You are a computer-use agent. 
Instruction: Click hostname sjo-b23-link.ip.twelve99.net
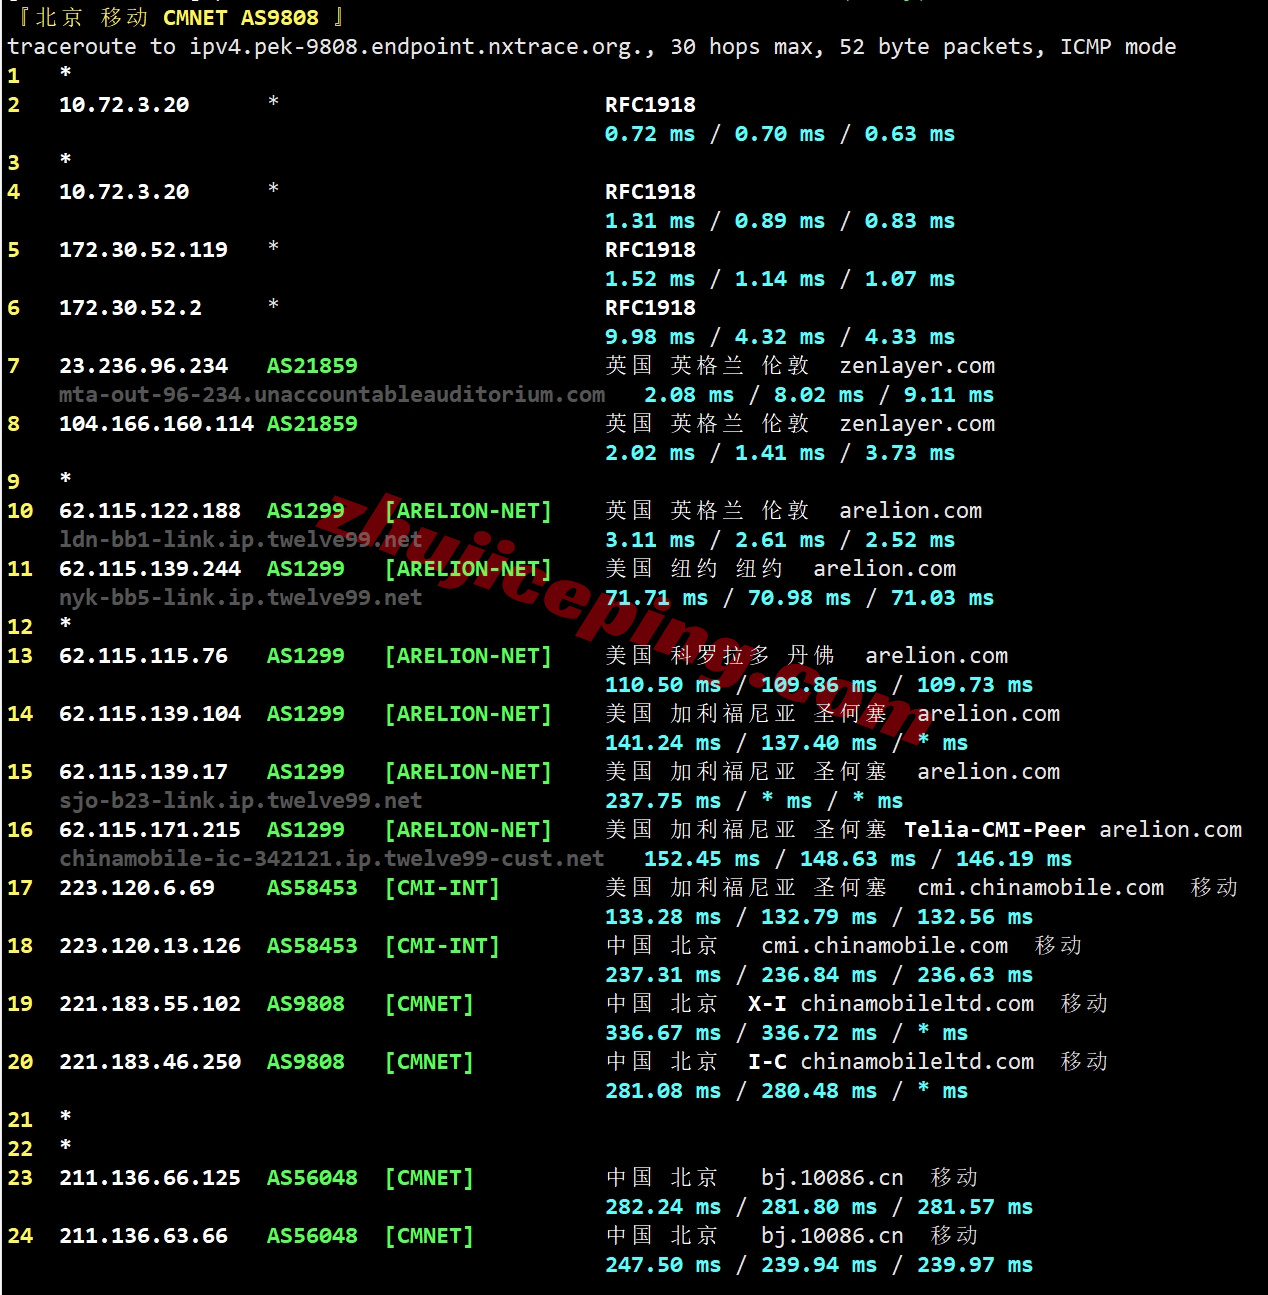point(240,801)
